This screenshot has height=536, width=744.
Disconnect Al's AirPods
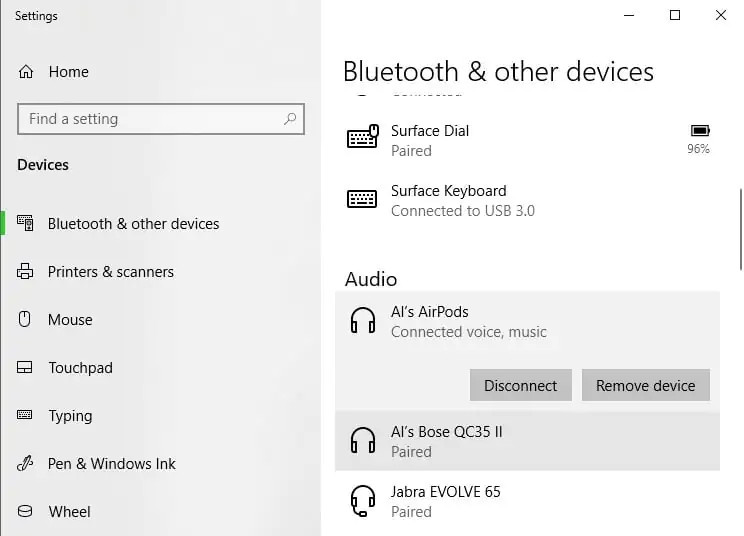(520, 386)
